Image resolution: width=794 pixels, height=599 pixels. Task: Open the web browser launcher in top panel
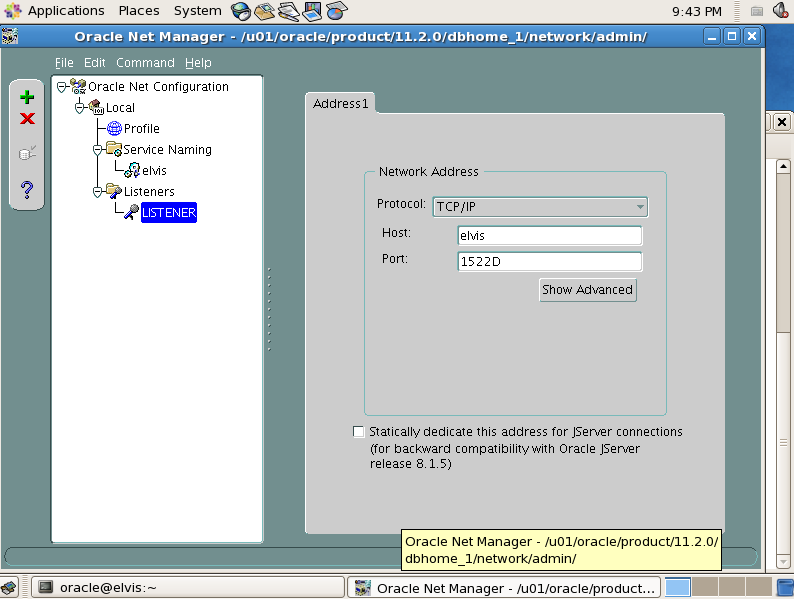click(x=241, y=11)
